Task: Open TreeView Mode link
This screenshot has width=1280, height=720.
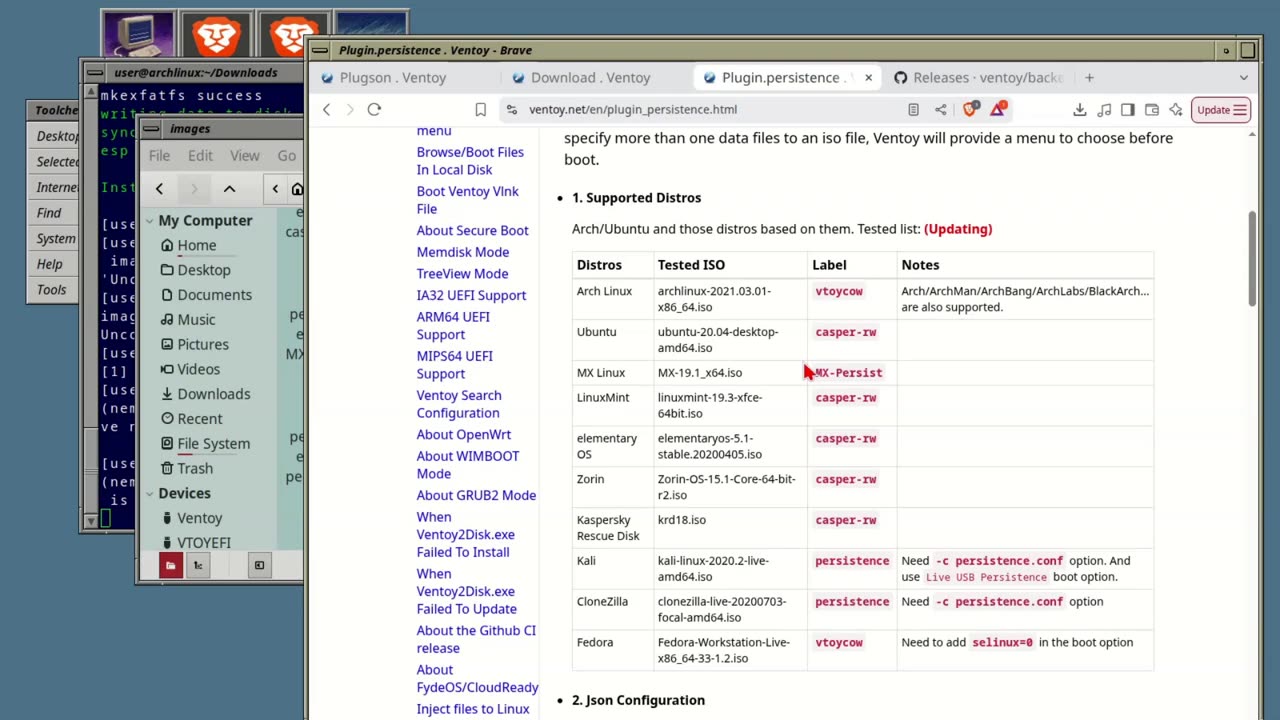Action: [x=462, y=273]
